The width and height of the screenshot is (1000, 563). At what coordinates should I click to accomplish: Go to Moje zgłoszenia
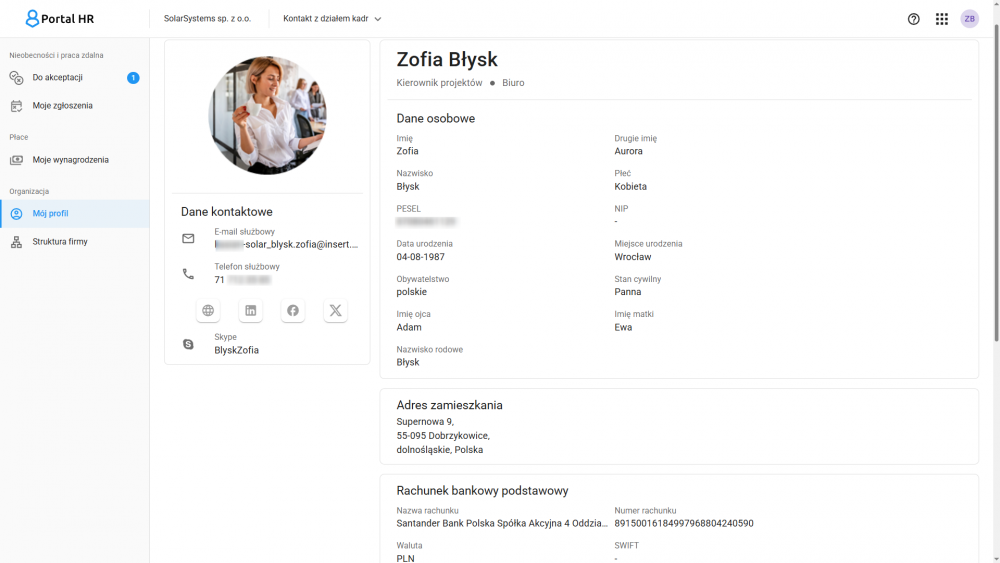62,106
